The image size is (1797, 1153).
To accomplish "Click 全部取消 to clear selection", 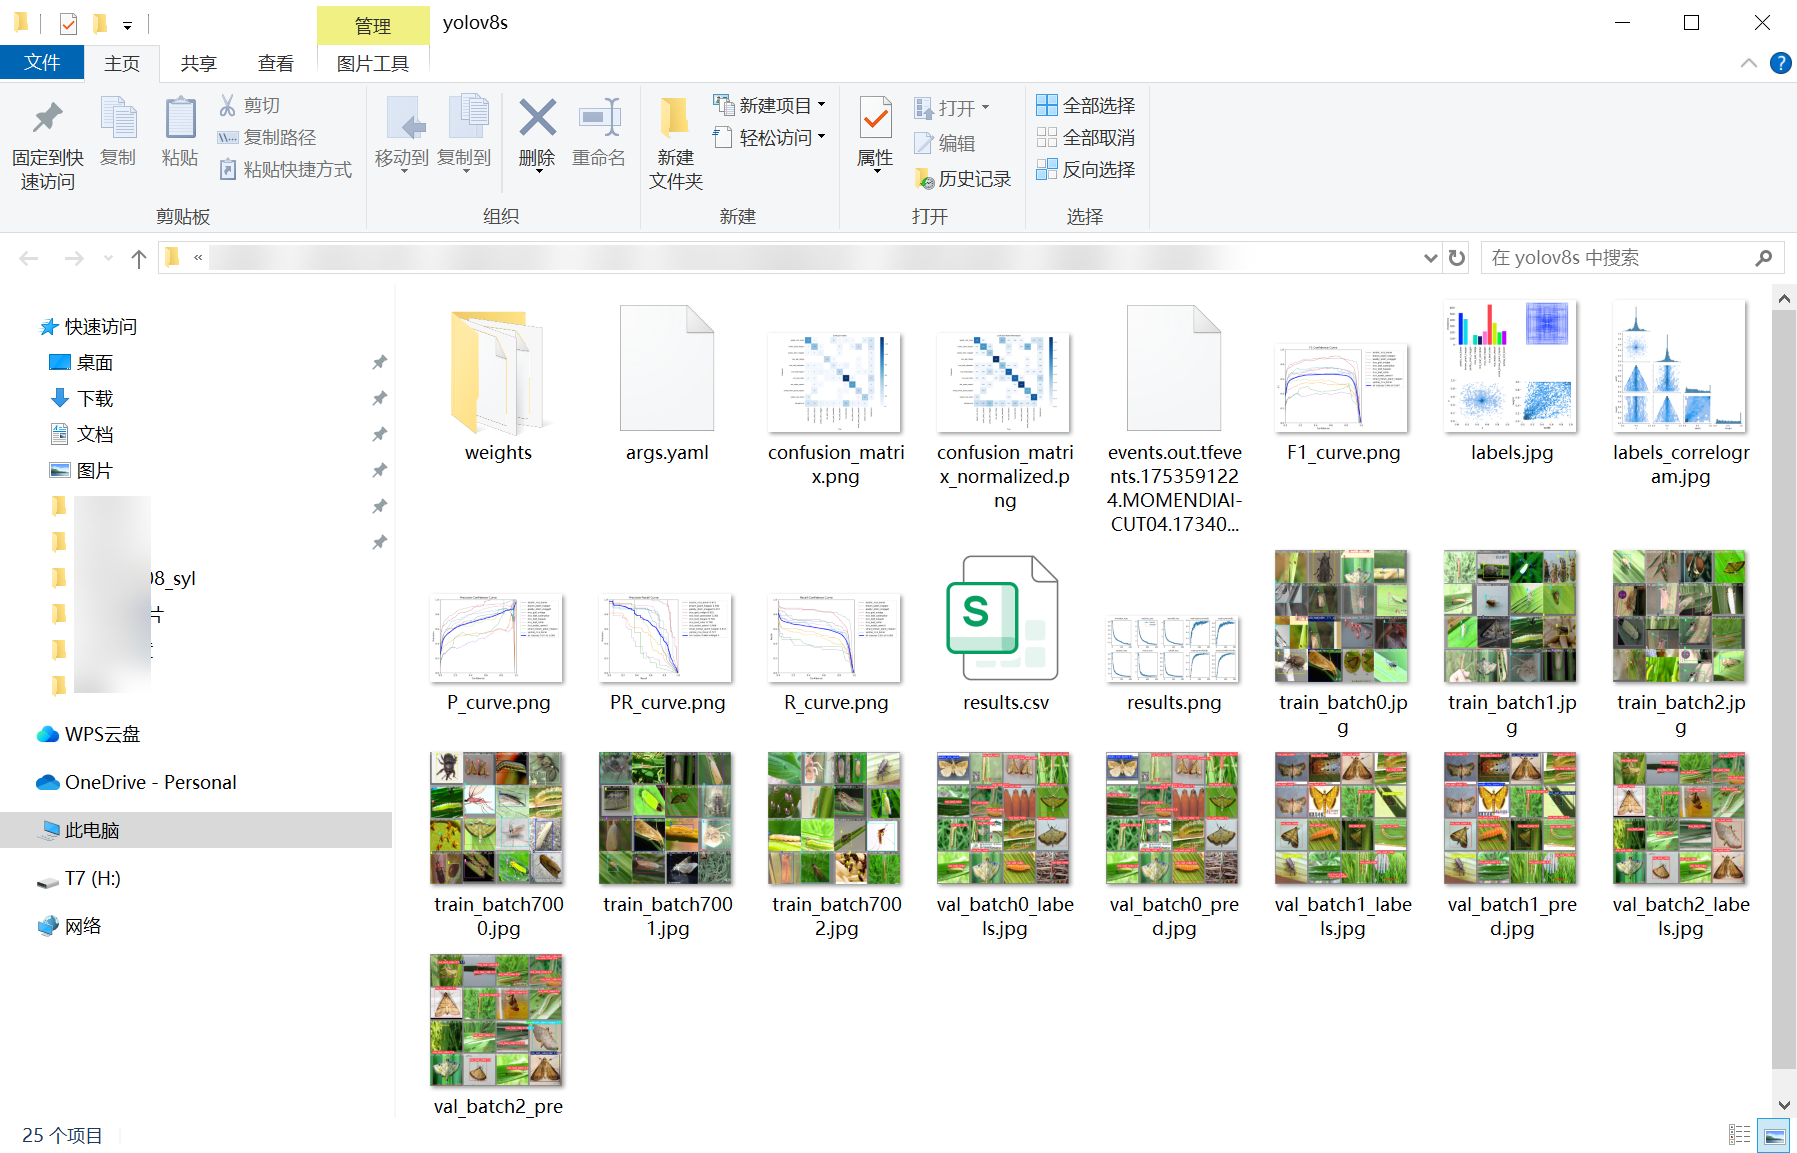I will click(1086, 137).
